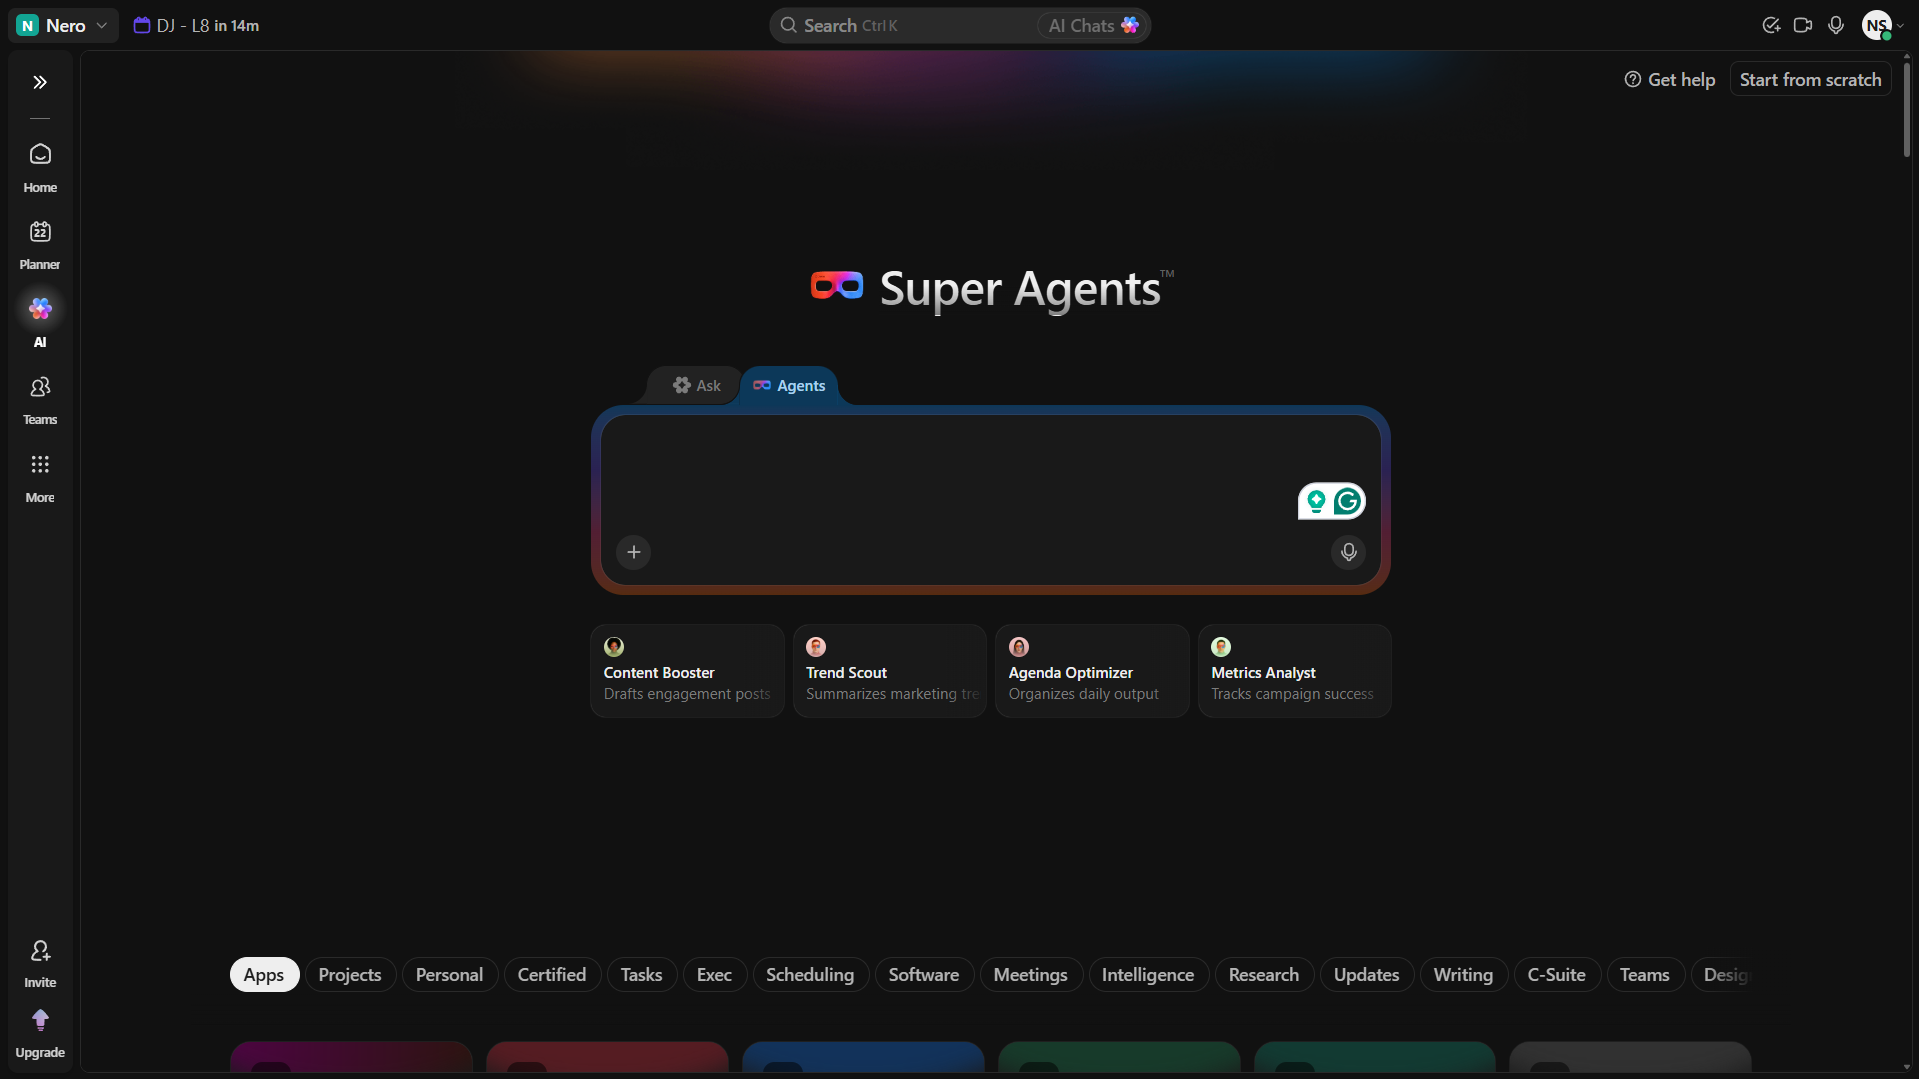Select the Trend Scout agent card
Screen dimensions: 1919x1079
(890, 671)
